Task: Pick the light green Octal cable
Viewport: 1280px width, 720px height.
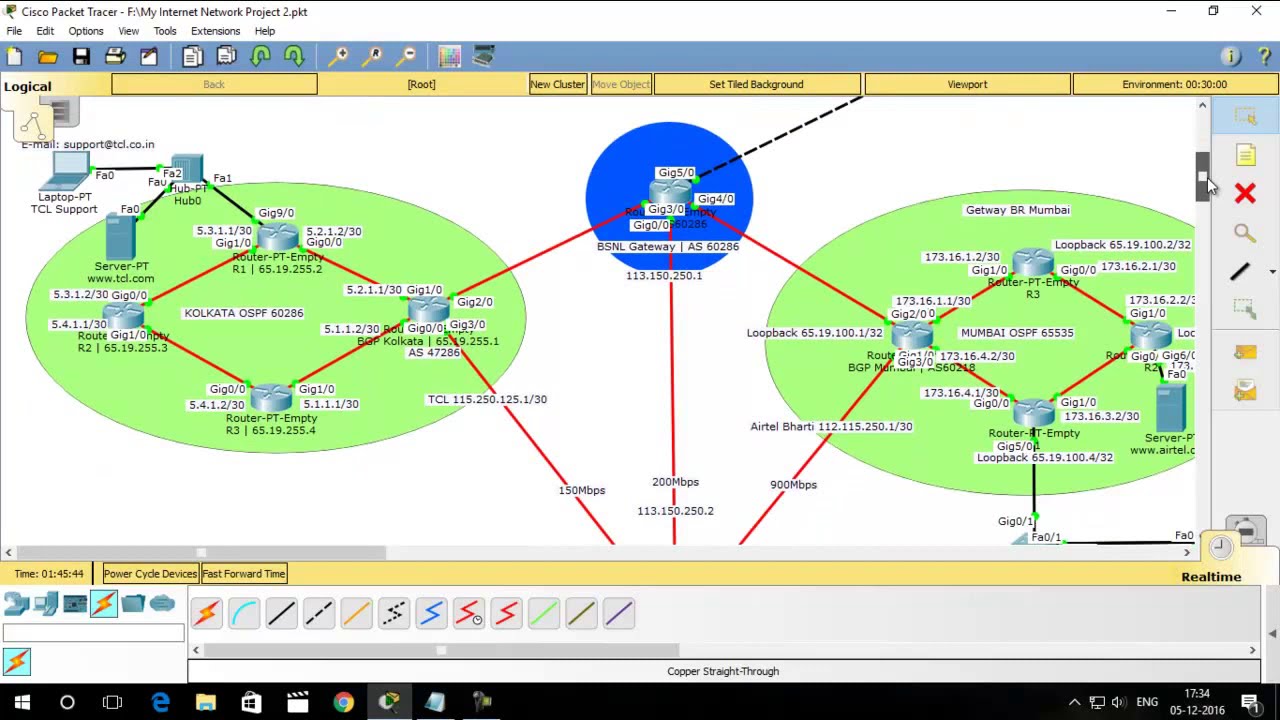Action: click(544, 613)
